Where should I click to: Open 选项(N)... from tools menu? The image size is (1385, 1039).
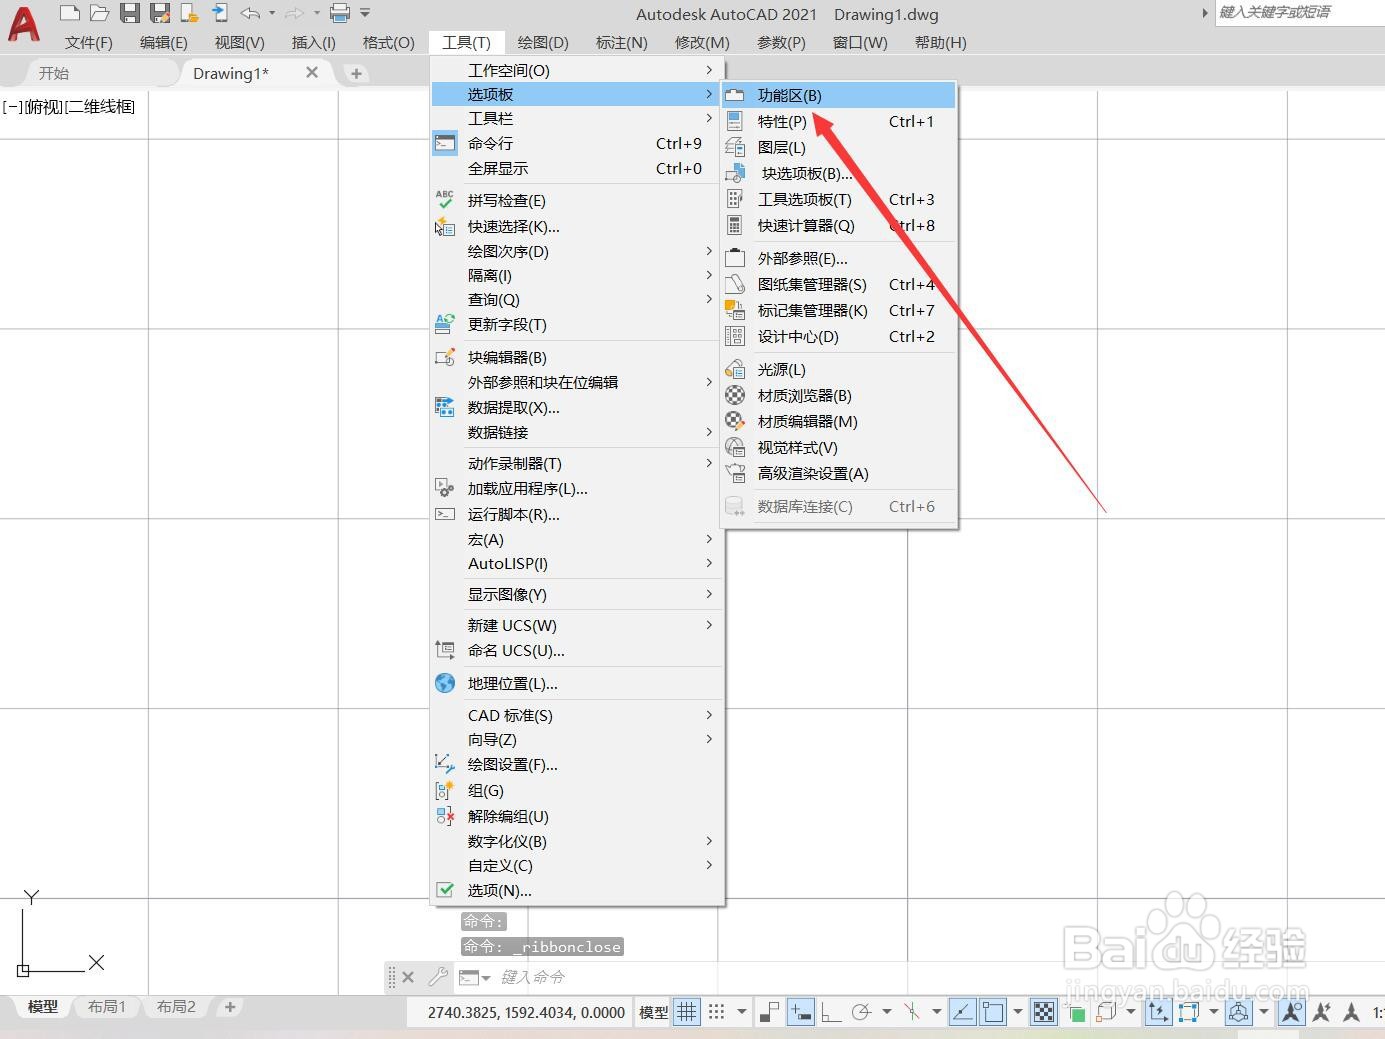coord(577,890)
